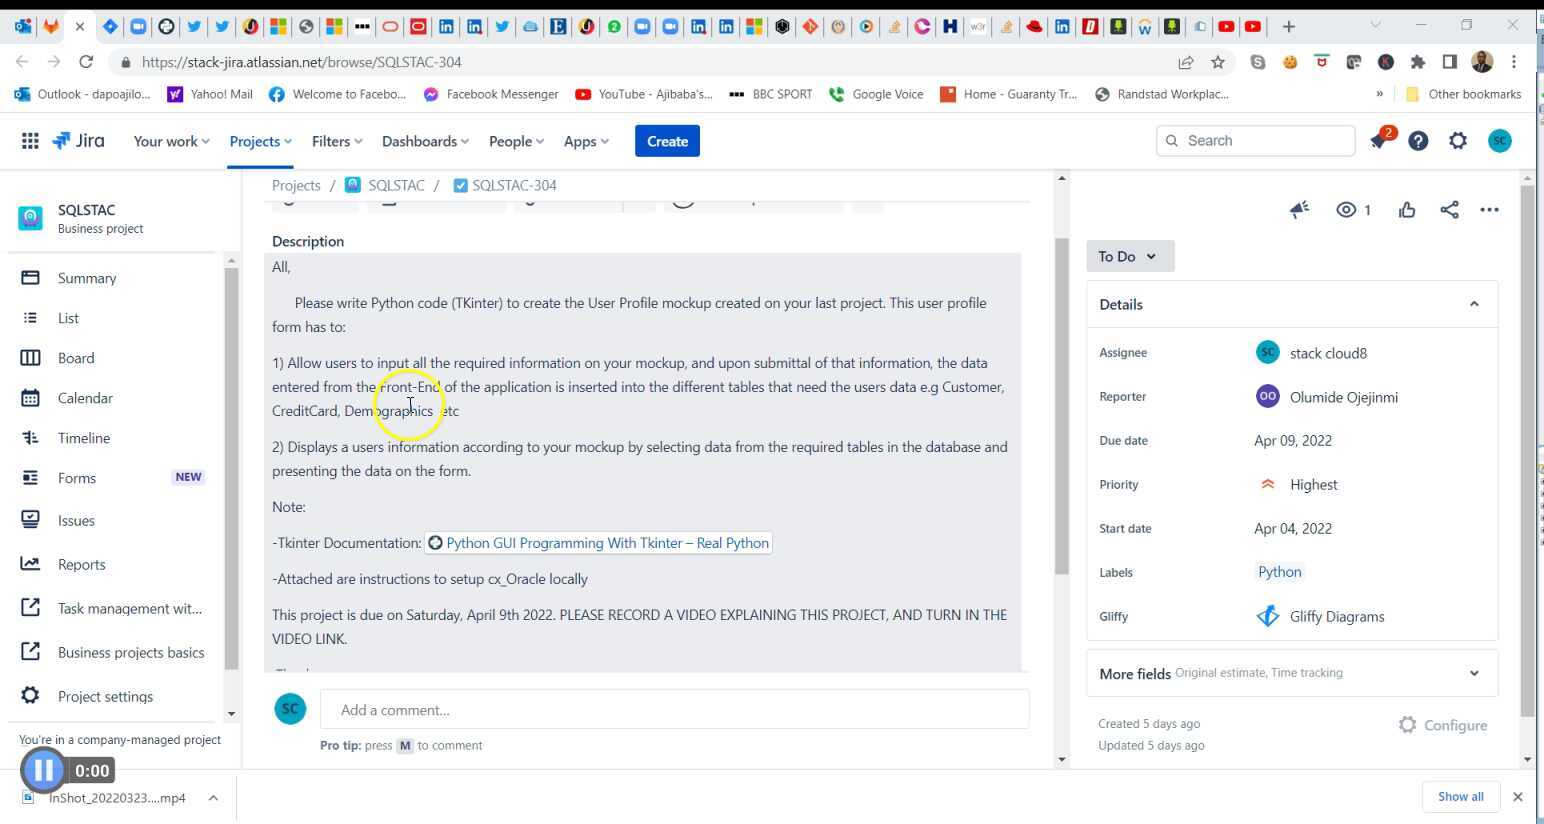Open the Reports view
The image size is (1544, 824).
pos(81,564)
